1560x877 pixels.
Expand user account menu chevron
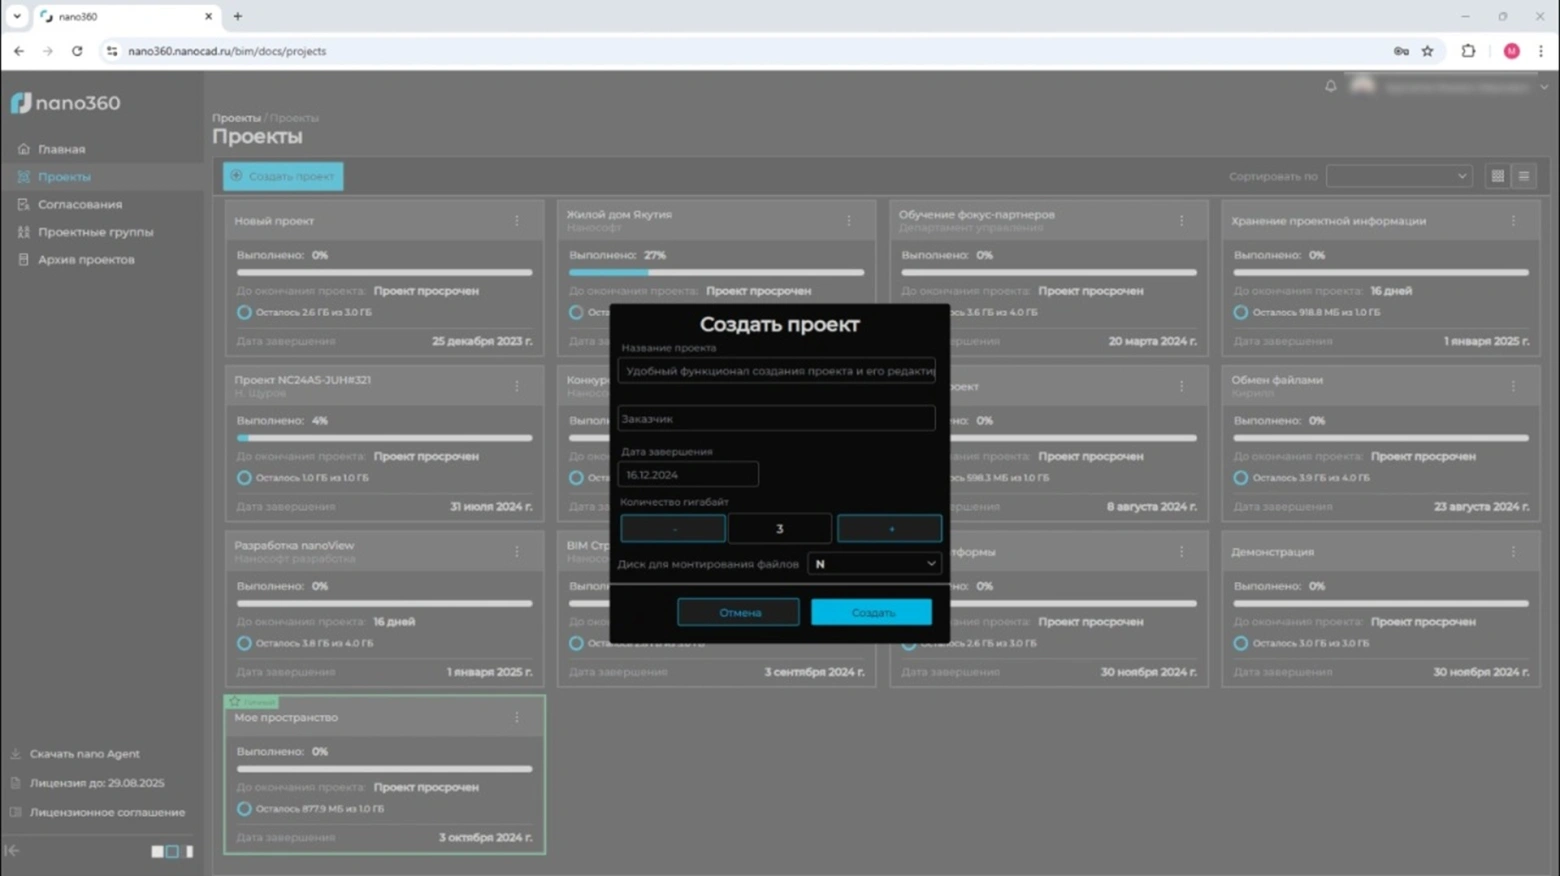pyautogui.click(x=1544, y=87)
